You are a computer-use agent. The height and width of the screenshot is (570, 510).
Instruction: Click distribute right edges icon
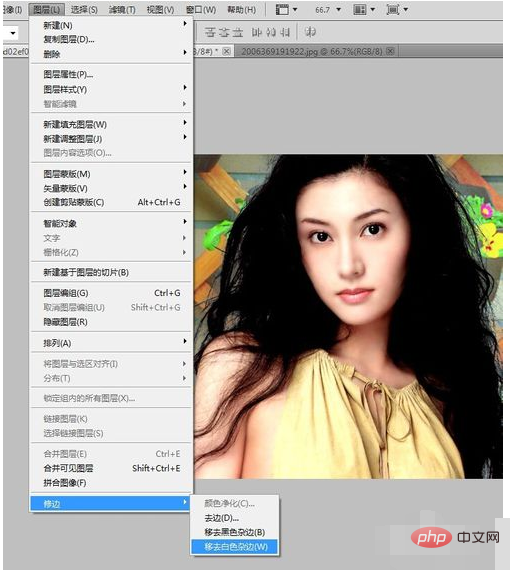pos(285,32)
